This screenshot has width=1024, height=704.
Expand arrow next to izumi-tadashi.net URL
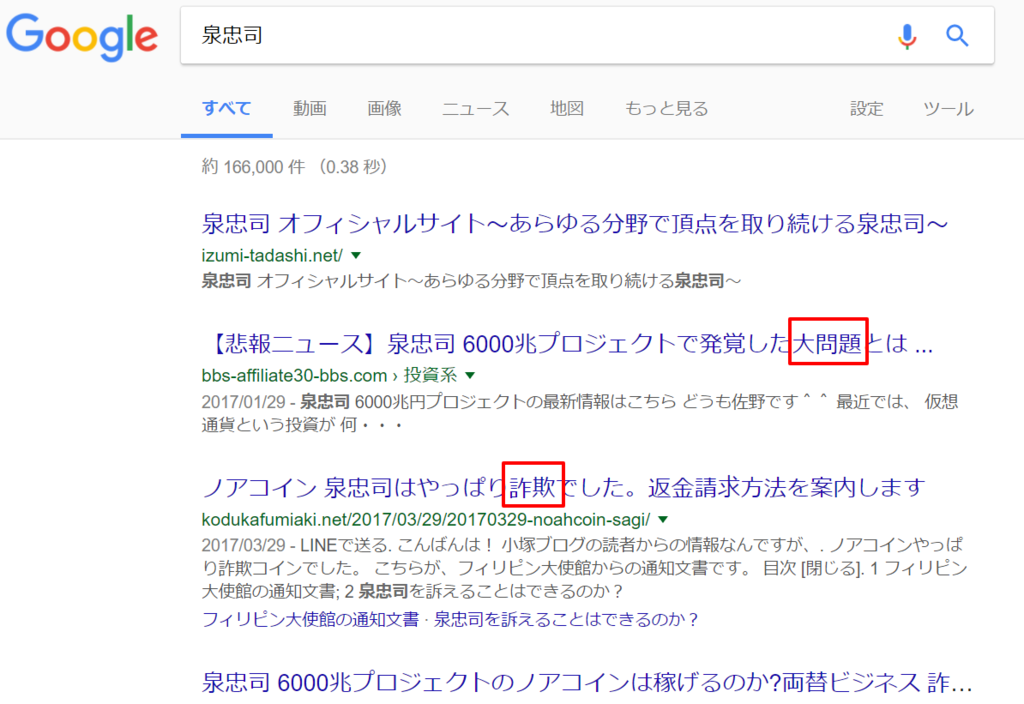coord(356,255)
